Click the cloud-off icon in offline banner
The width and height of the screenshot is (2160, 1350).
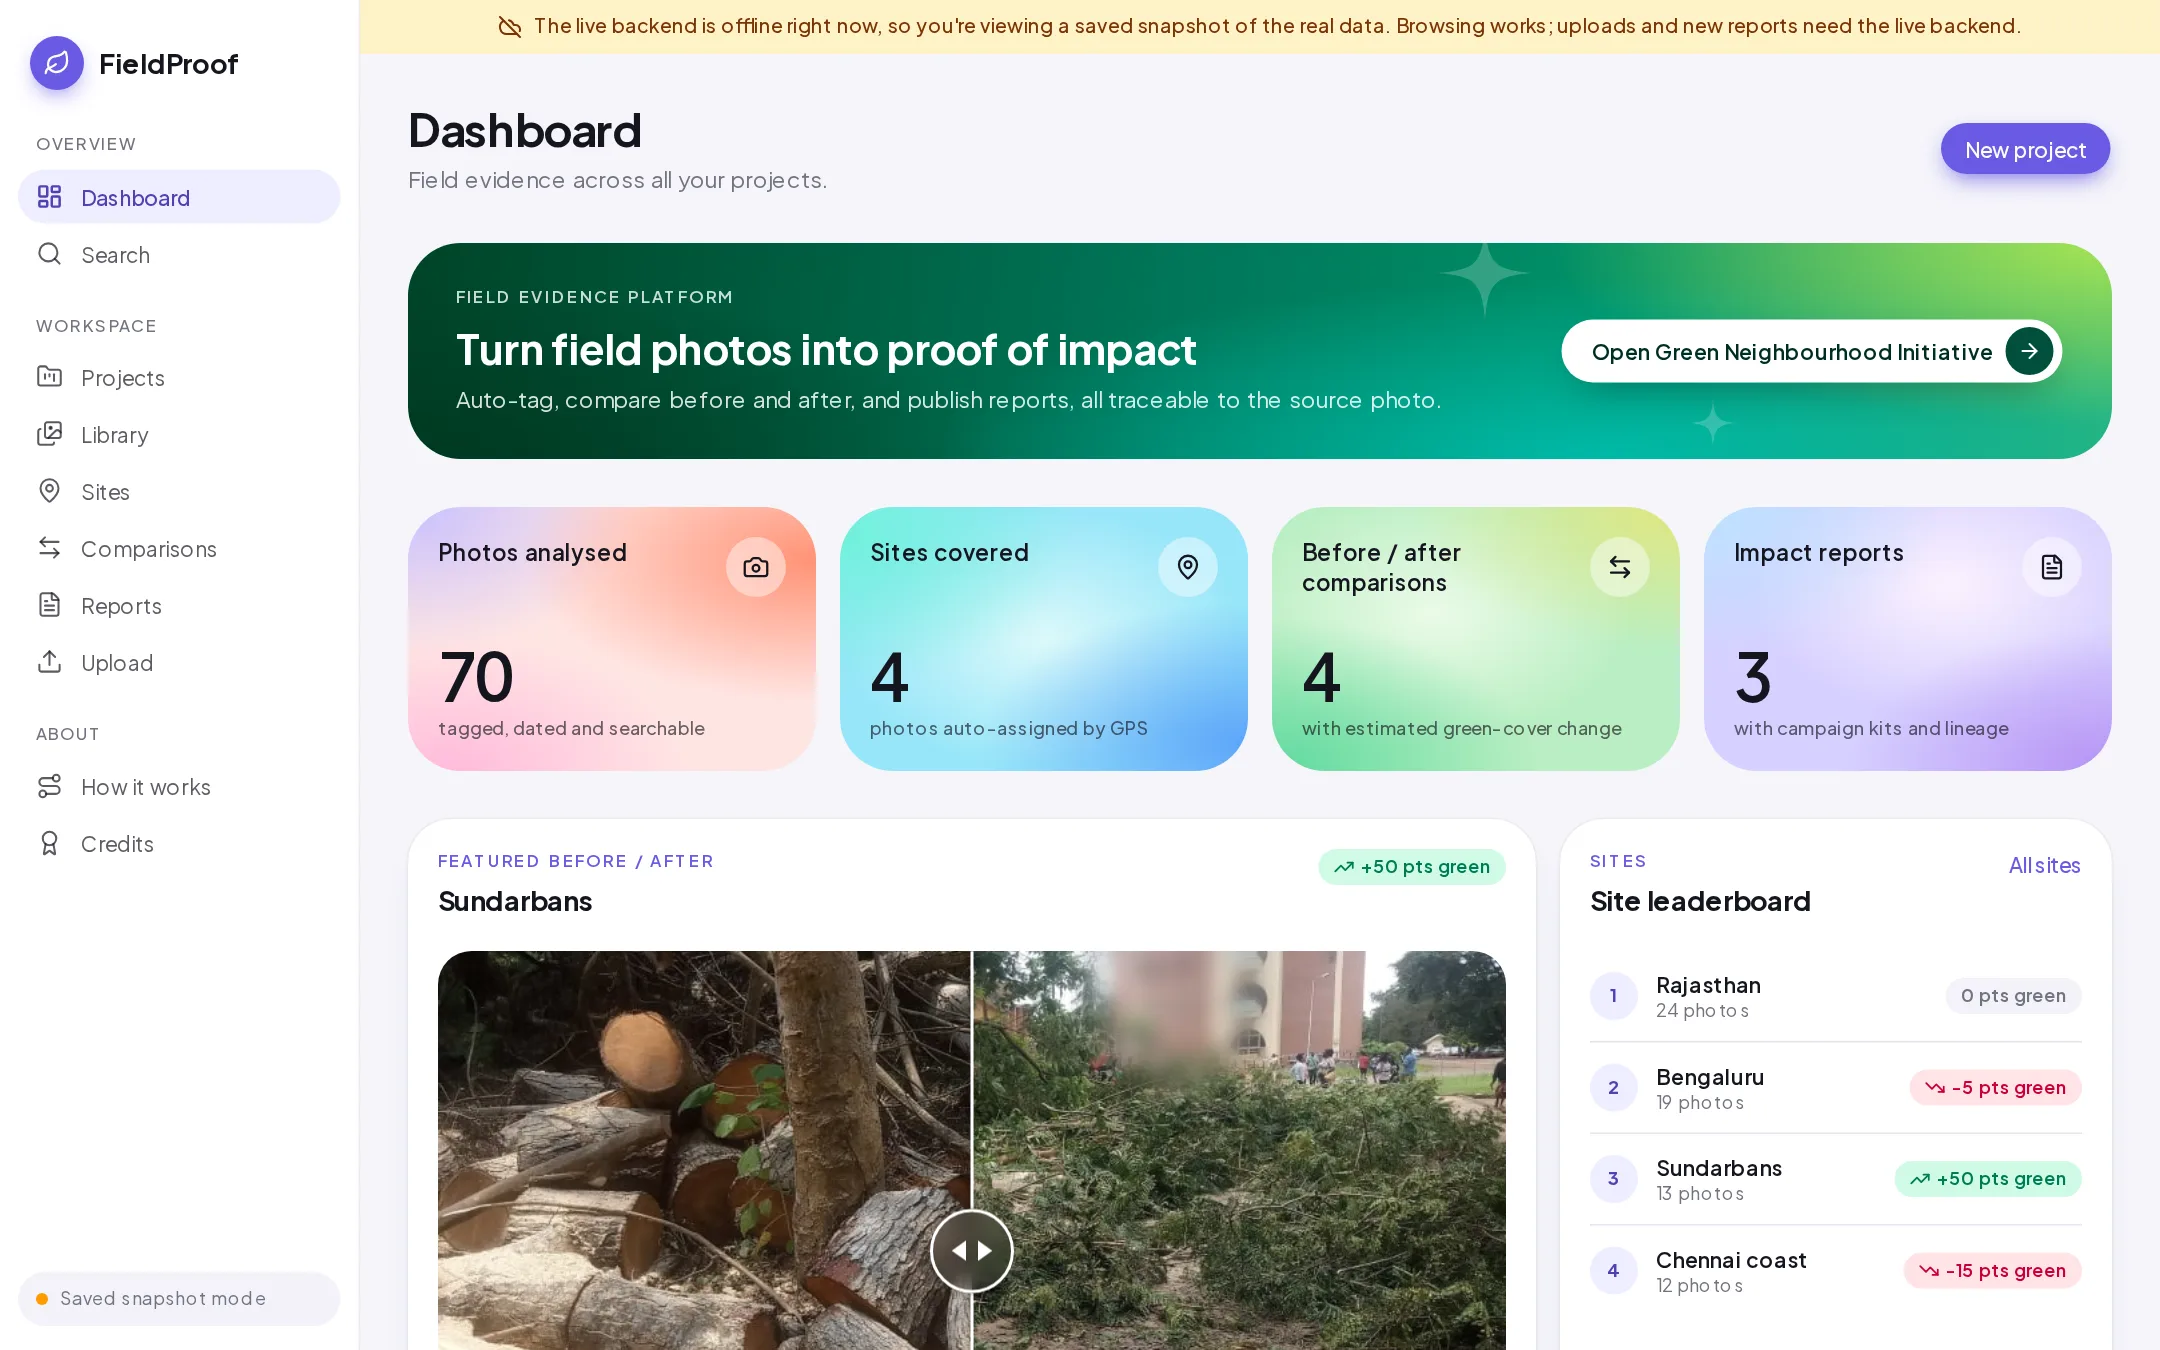(510, 26)
